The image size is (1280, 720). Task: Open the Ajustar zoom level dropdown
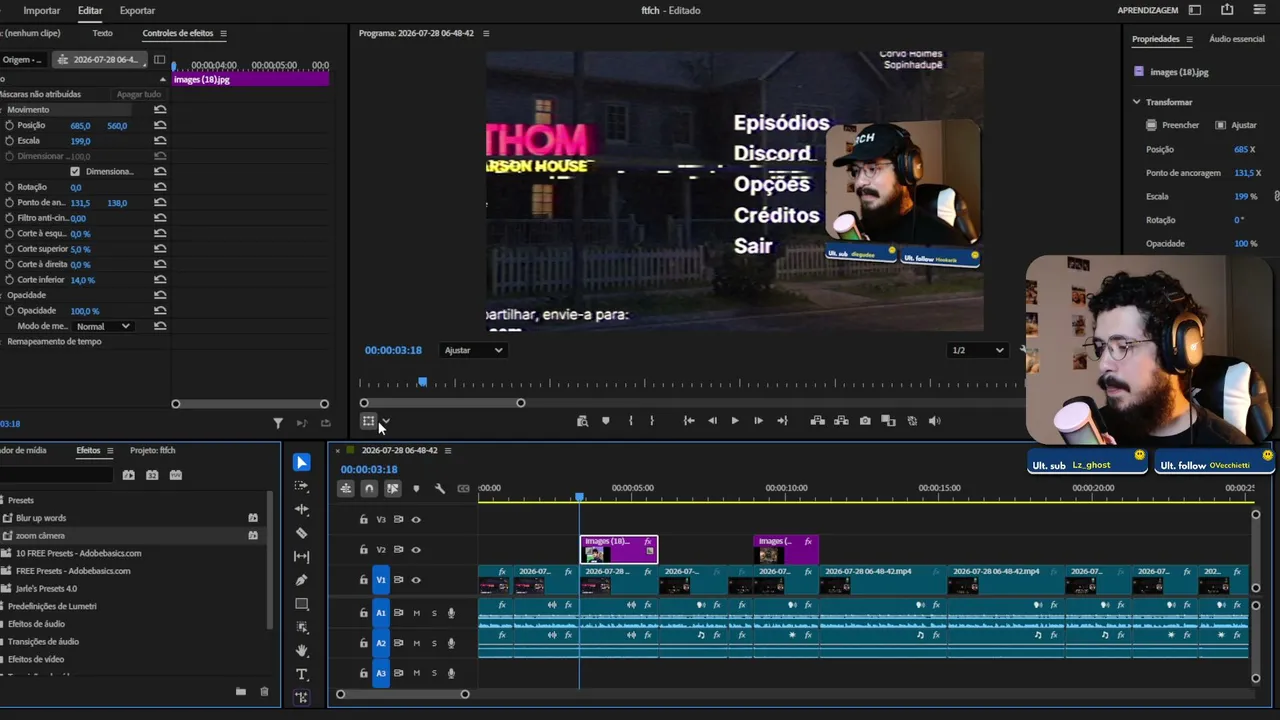point(474,350)
